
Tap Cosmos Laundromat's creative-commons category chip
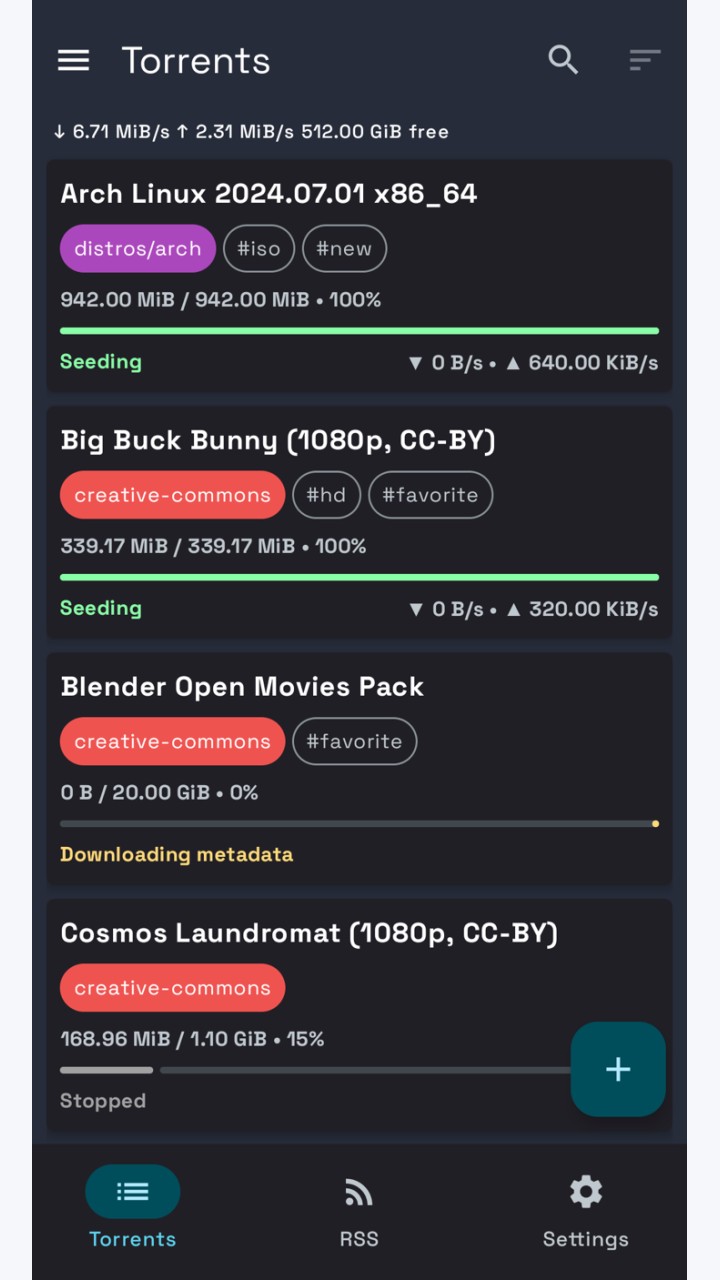172,988
